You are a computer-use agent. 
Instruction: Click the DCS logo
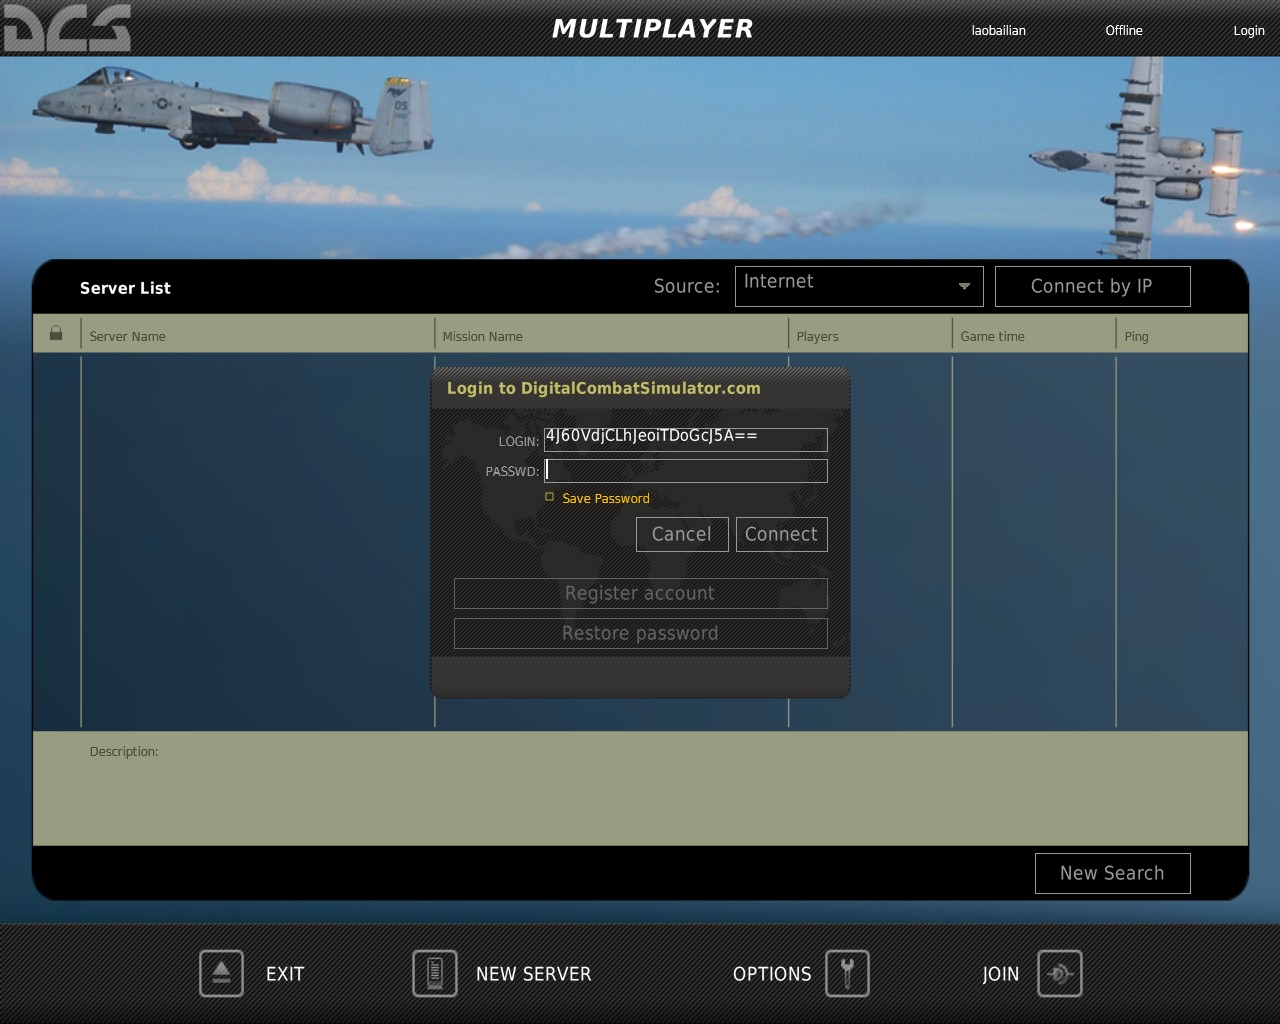pyautogui.click(x=66, y=27)
